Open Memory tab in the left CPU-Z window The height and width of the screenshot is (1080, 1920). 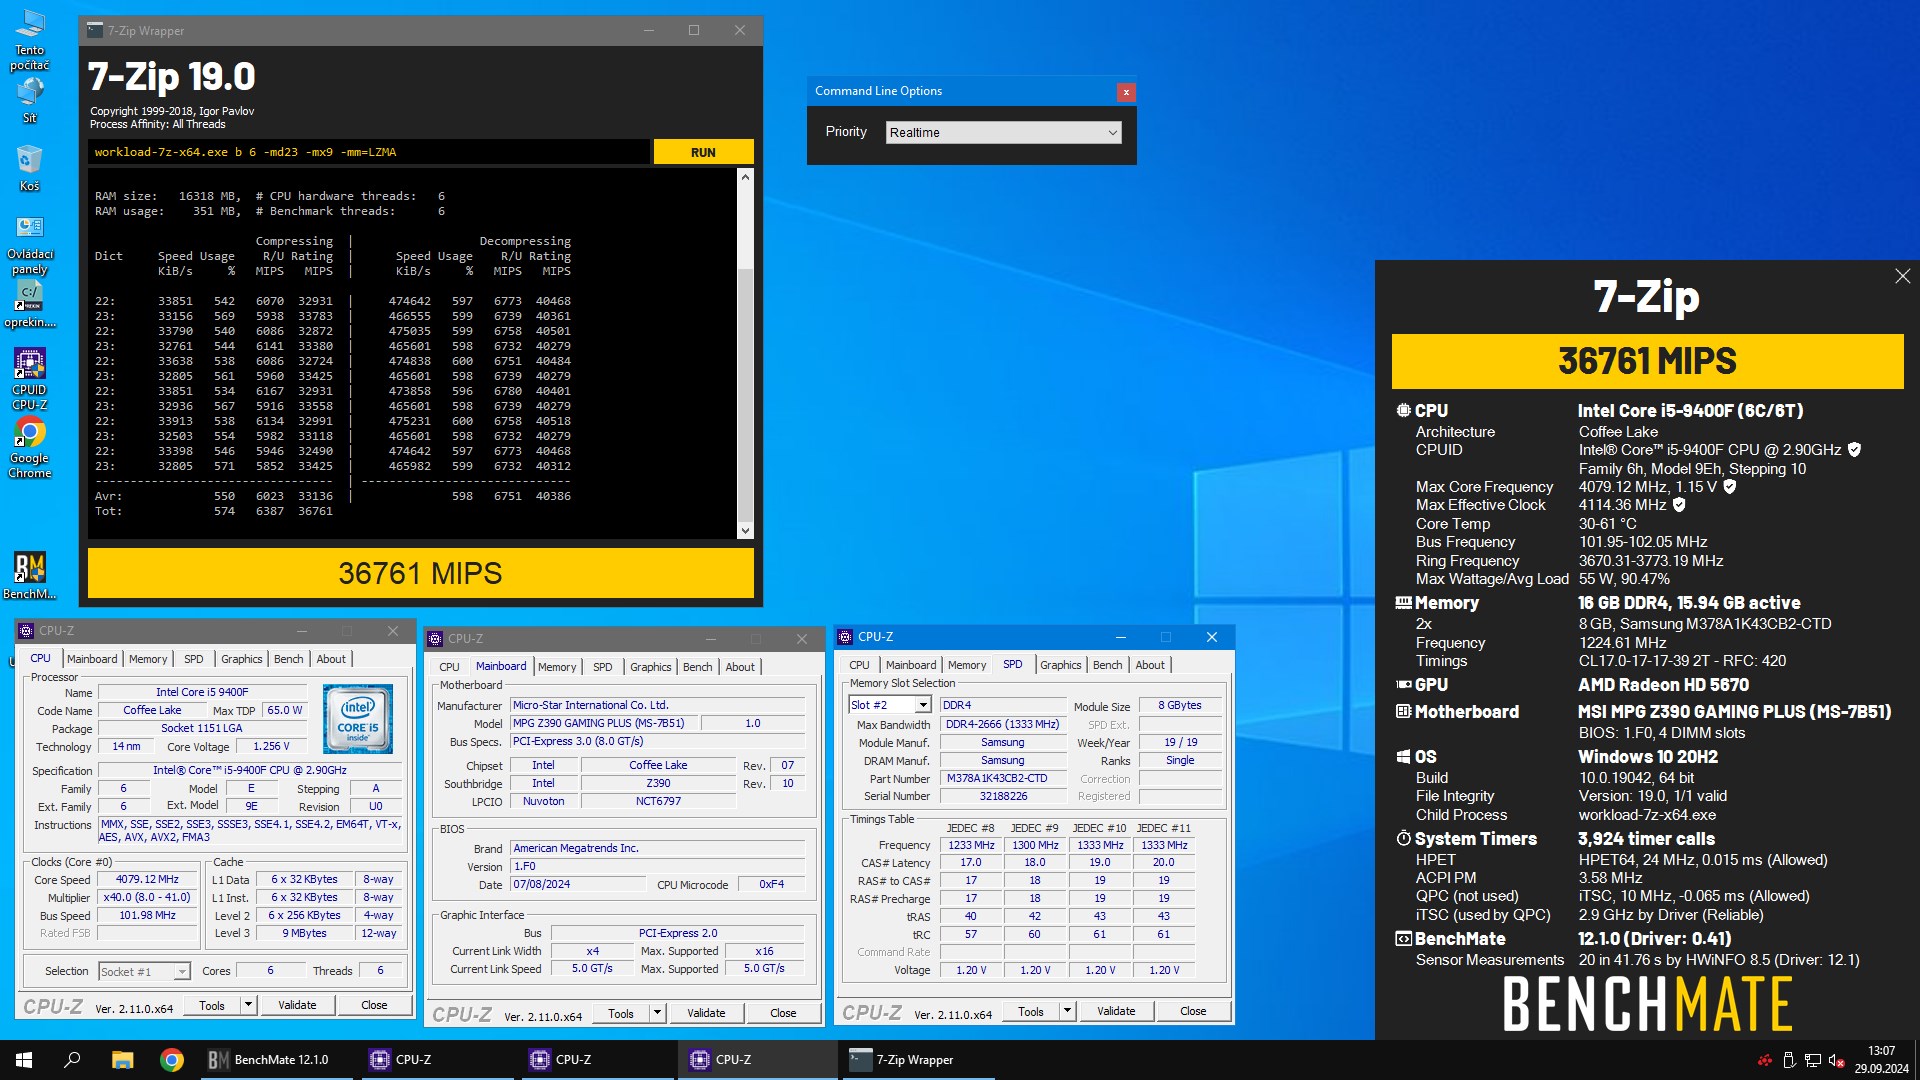click(148, 659)
